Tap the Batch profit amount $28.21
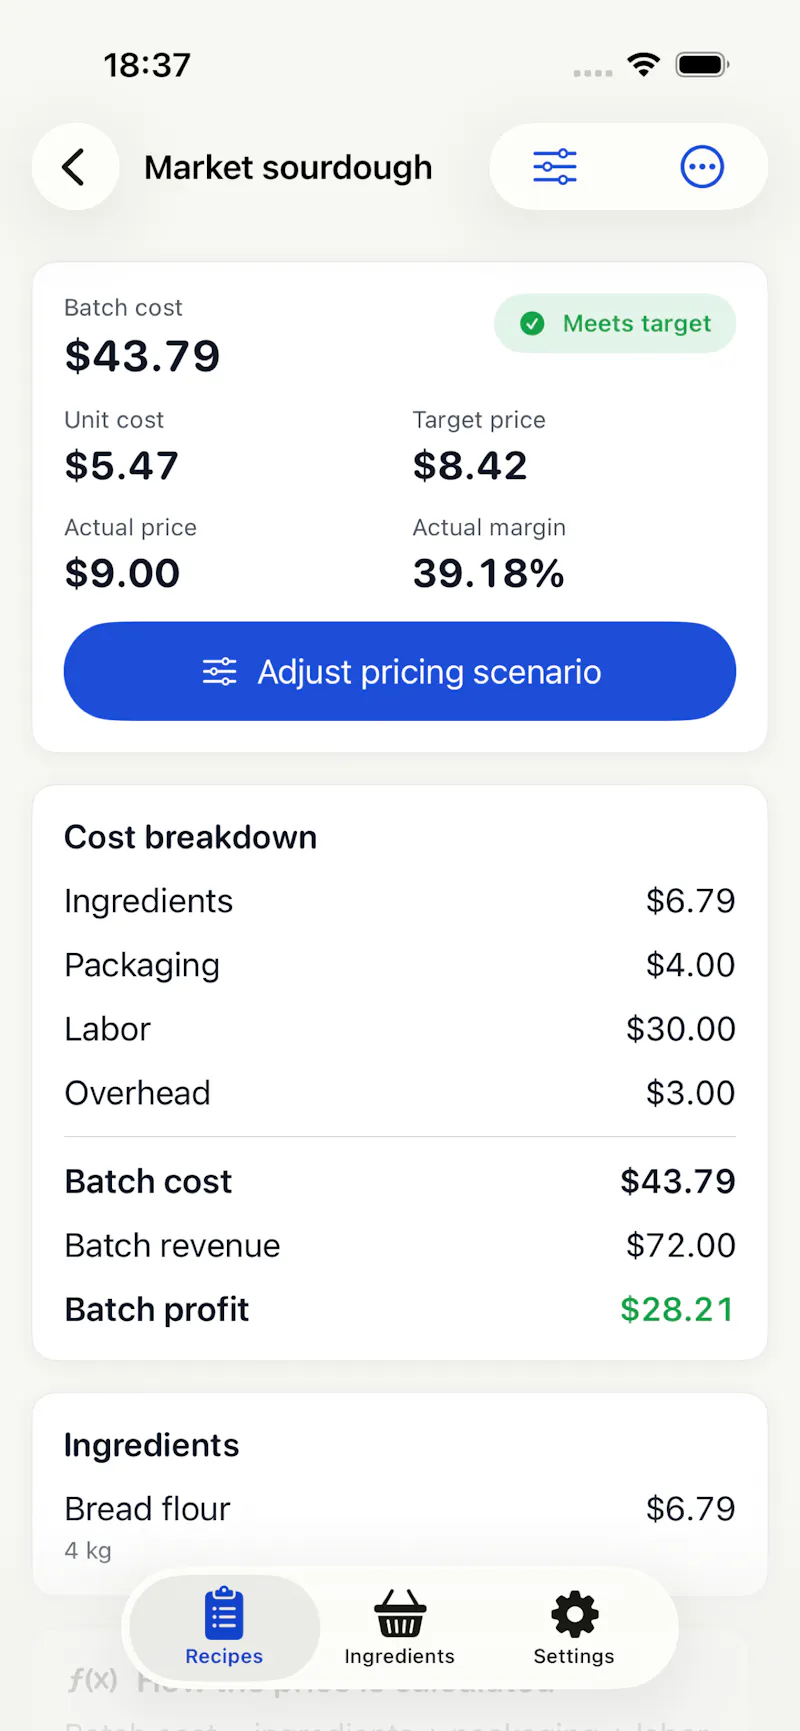This screenshot has height=1731, width=800. click(x=677, y=1309)
